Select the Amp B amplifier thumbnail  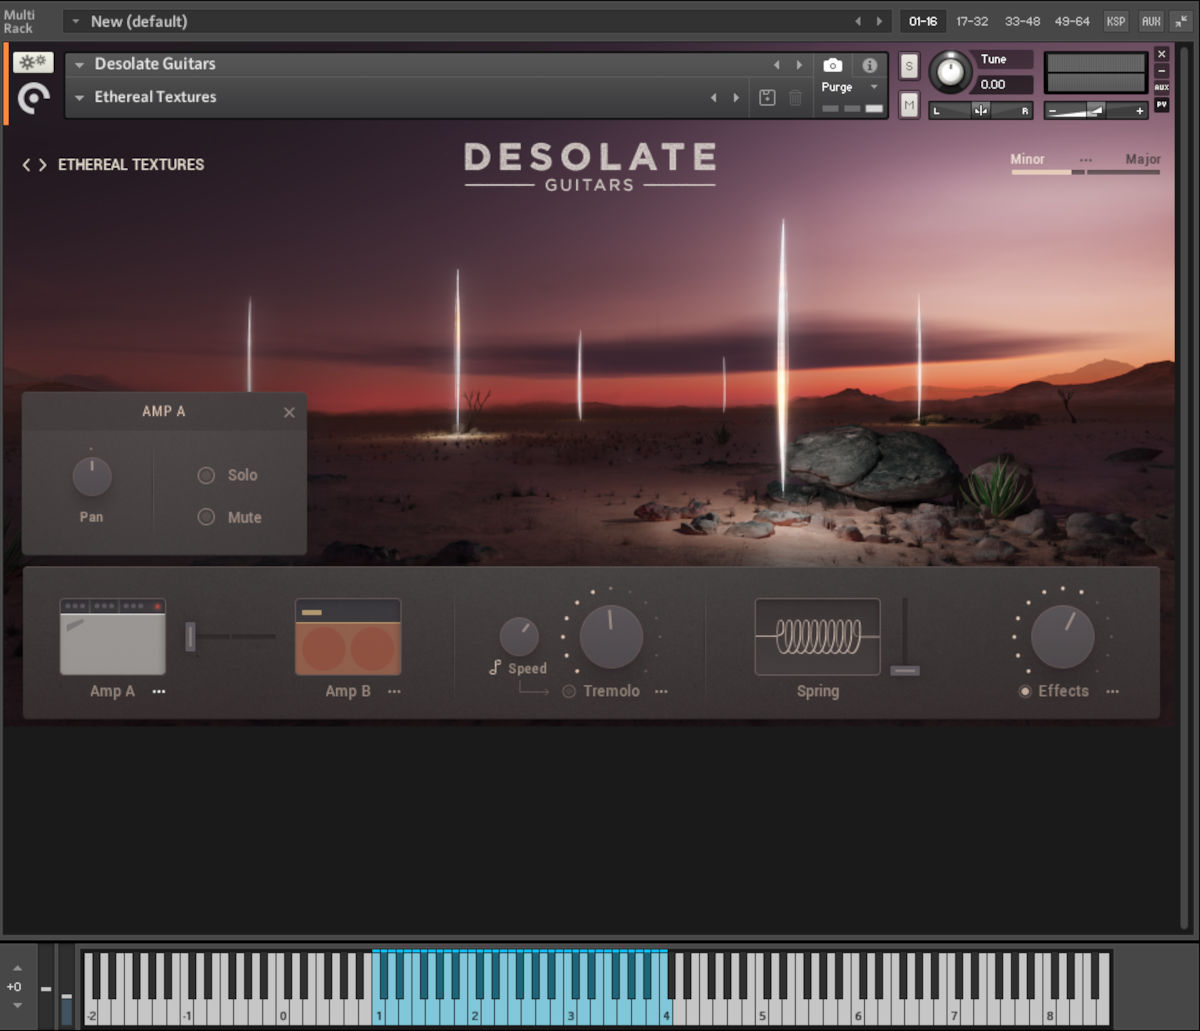coord(348,637)
